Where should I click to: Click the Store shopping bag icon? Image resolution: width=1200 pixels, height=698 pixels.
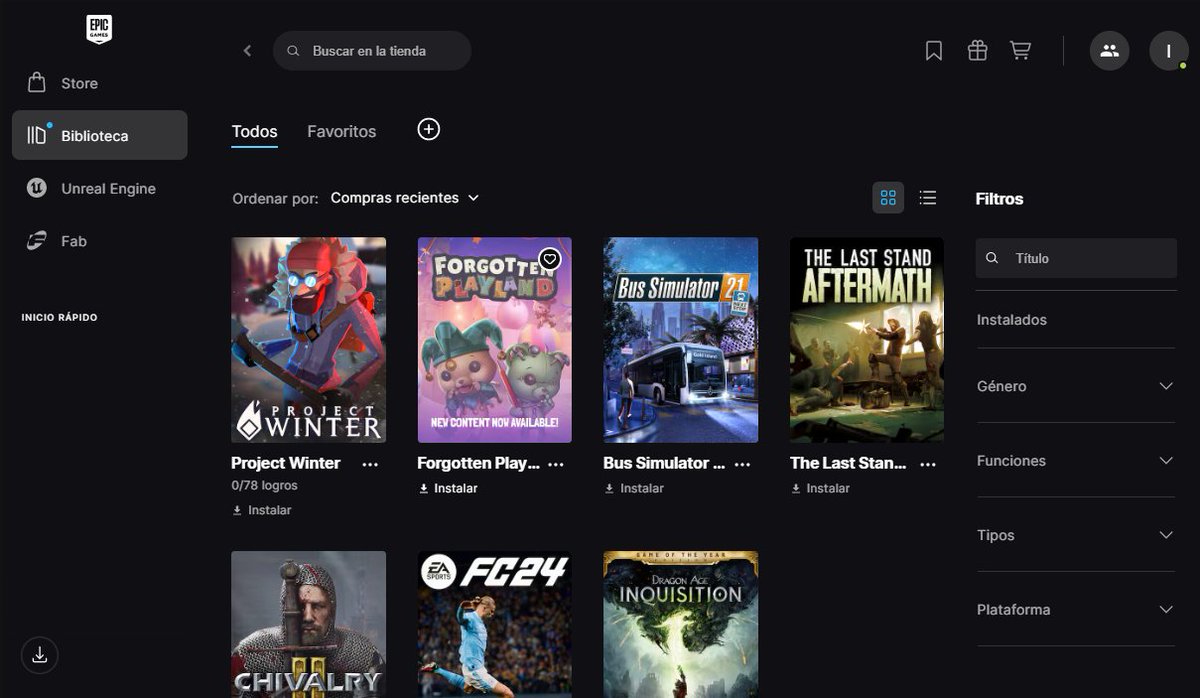tap(37, 82)
